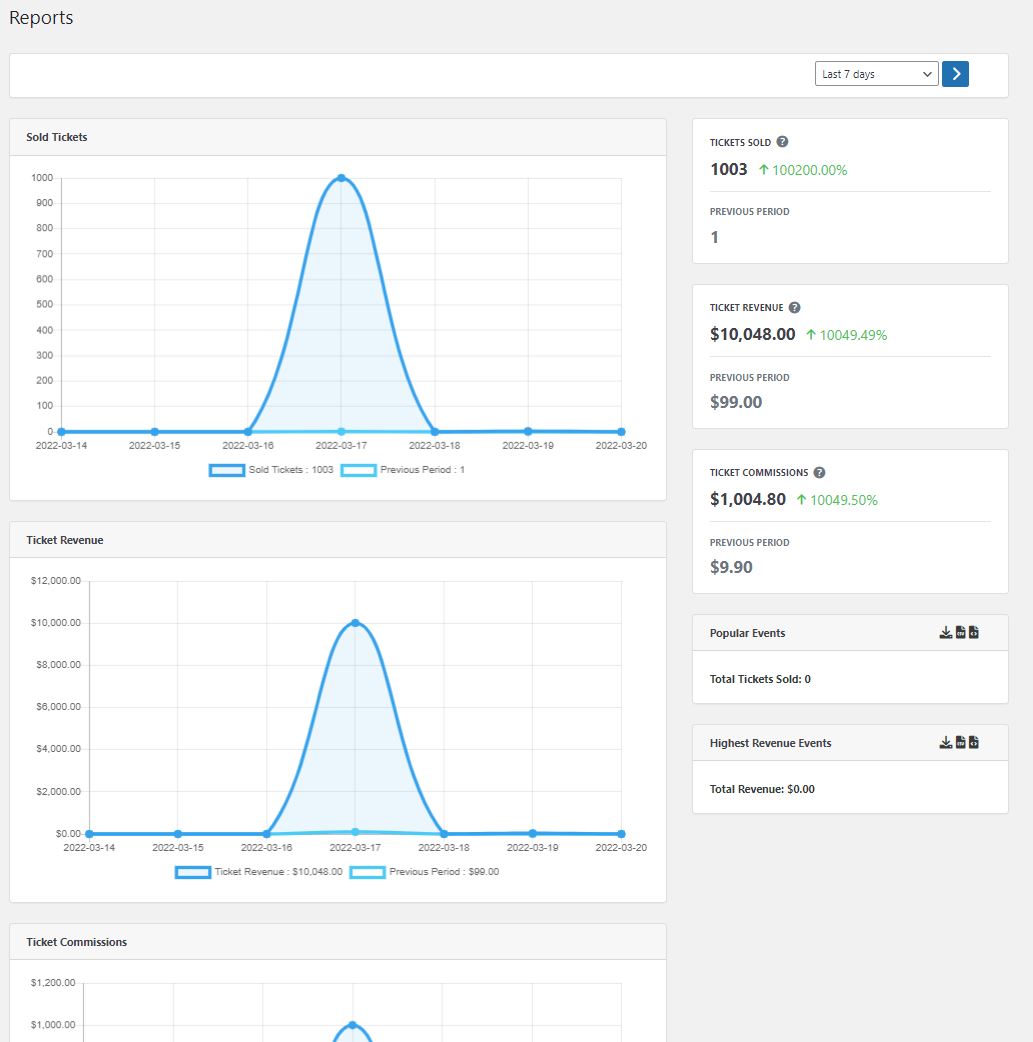Click the 'Ticket Revenue : $10,048.00' legend color box

pos(193,872)
